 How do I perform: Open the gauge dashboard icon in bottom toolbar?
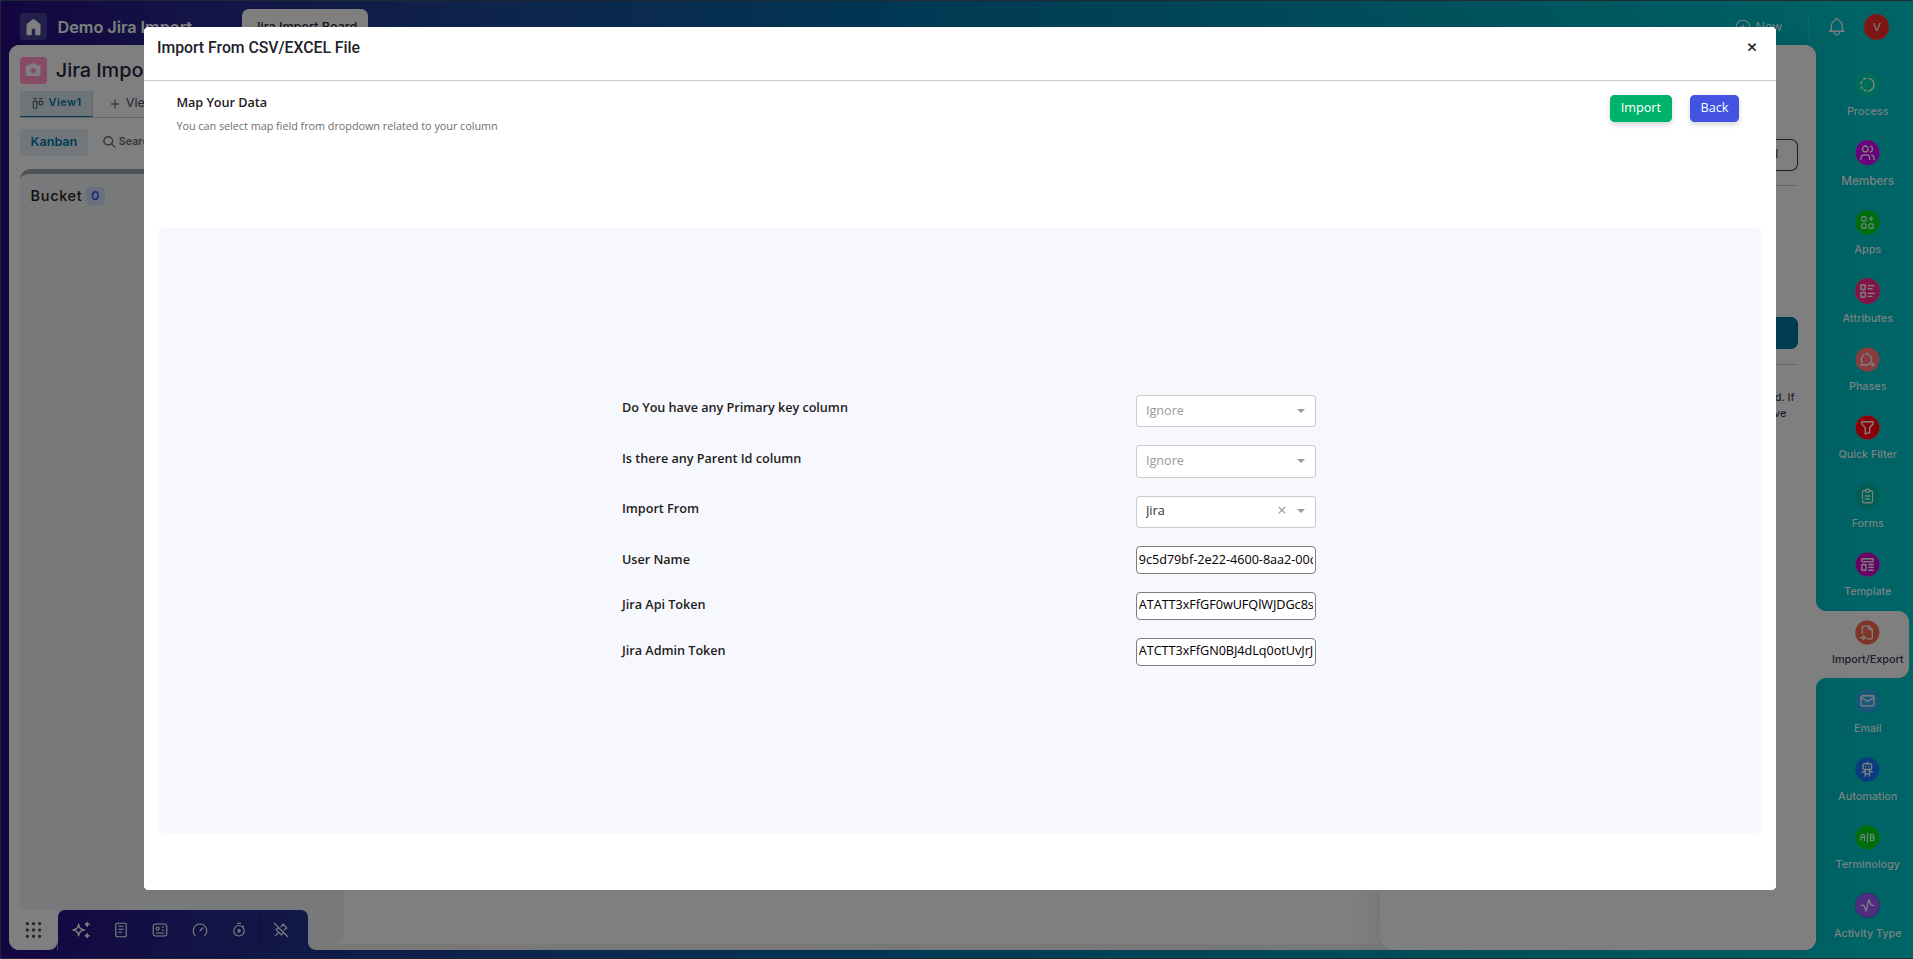200,930
